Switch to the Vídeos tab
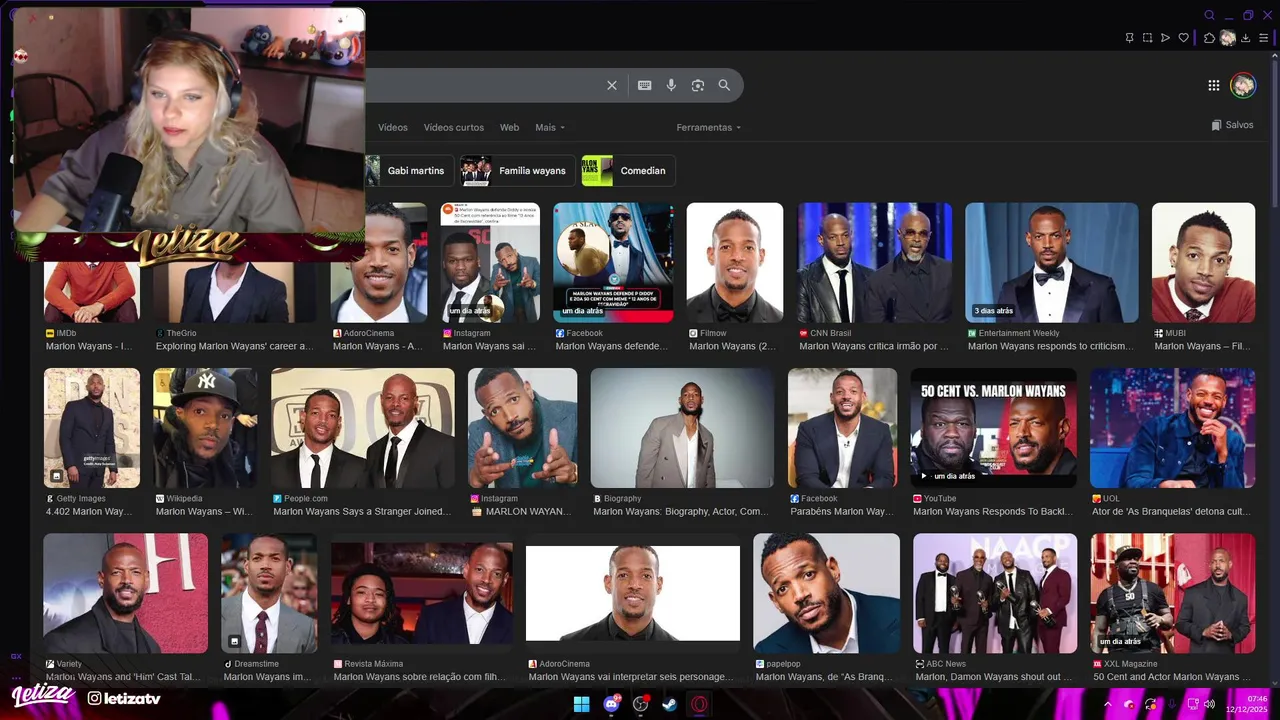The width and height of the screenshot is (1280, 720). pos(393,127)
